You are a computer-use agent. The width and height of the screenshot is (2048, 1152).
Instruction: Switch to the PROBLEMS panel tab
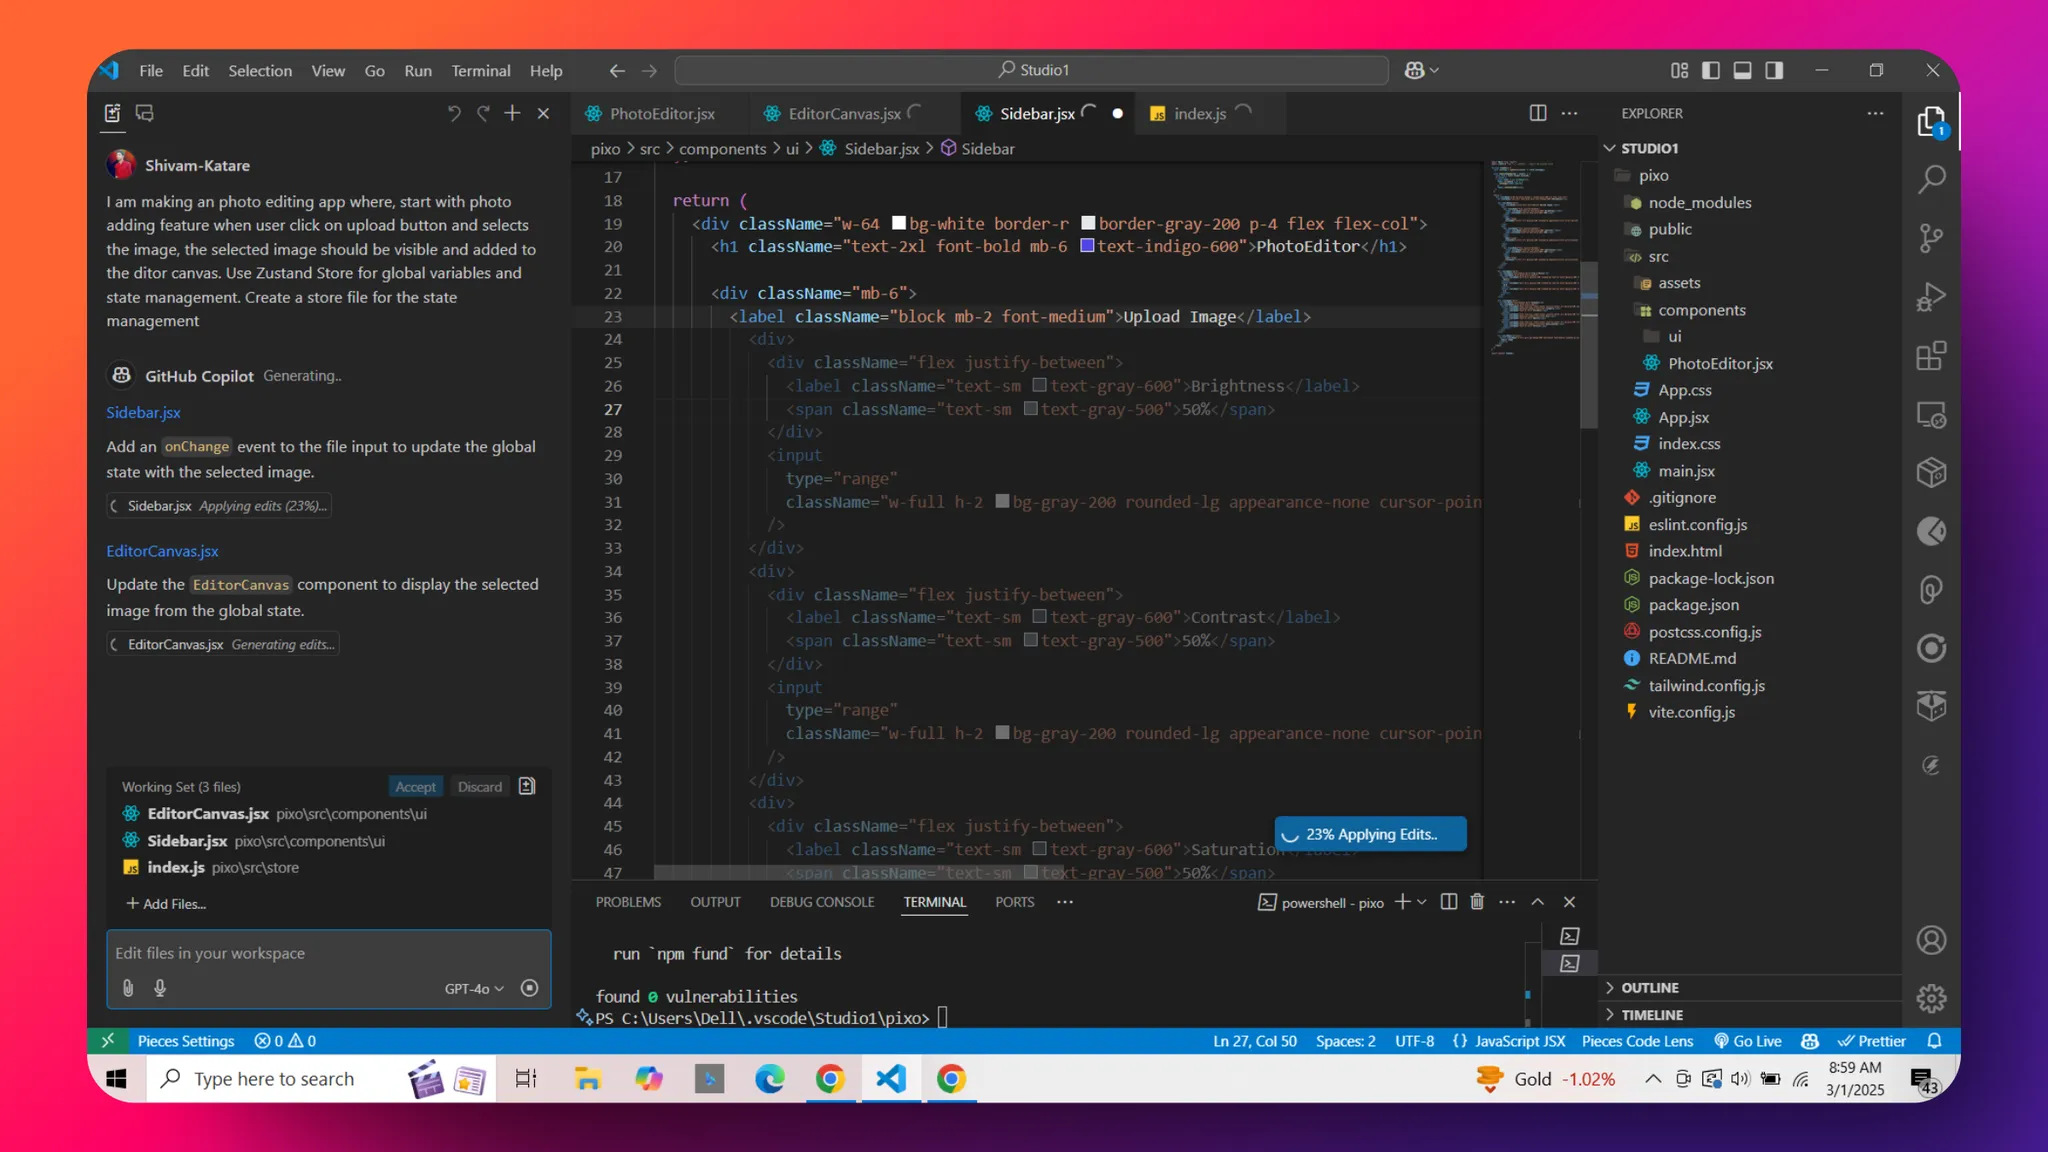click(x=628, y=902)
